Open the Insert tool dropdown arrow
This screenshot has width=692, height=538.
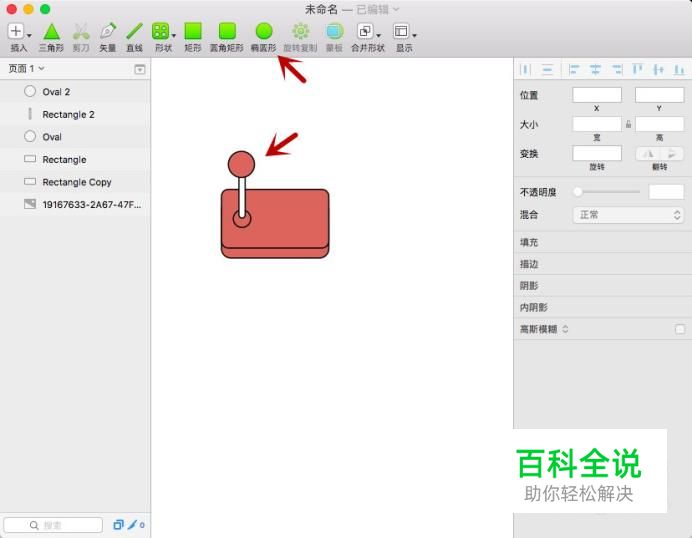pos(29,35)
